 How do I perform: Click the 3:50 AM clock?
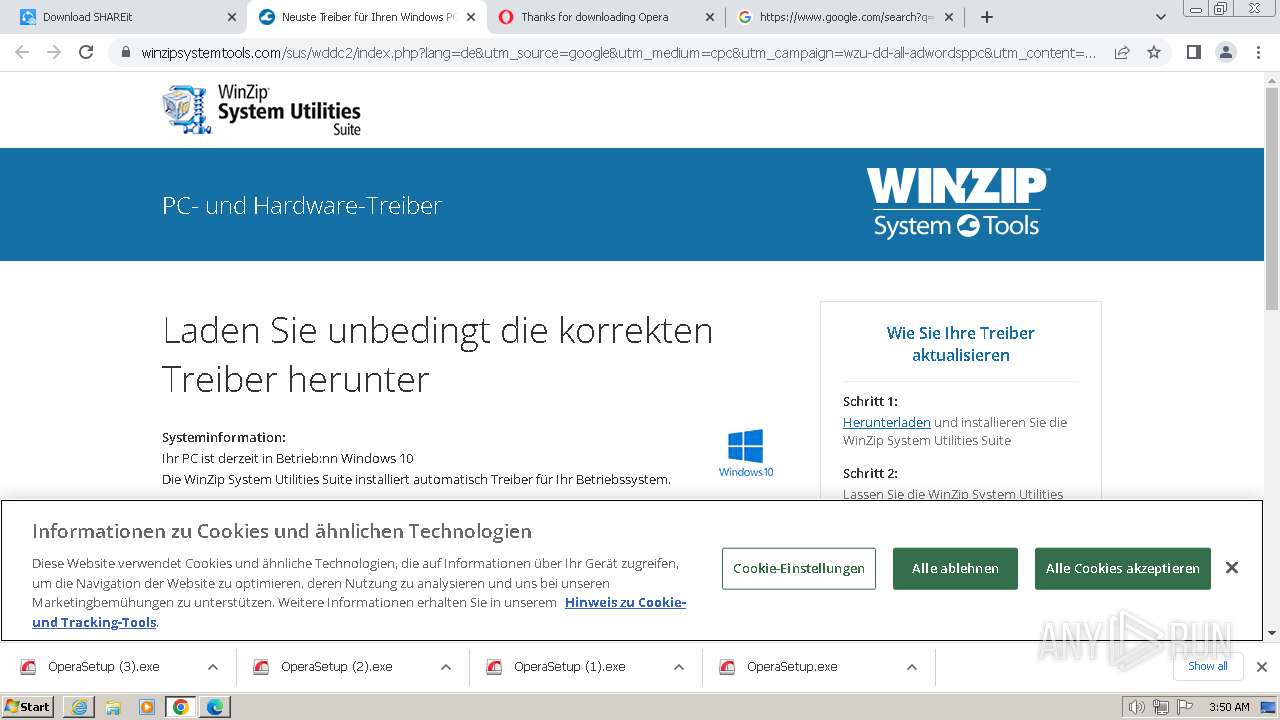coord(1229,707)
